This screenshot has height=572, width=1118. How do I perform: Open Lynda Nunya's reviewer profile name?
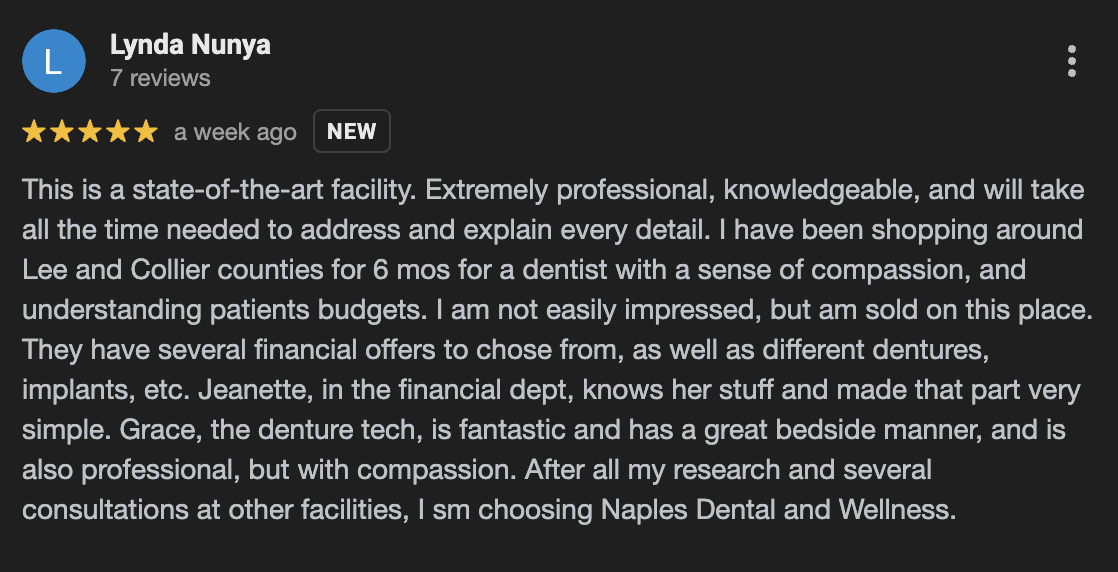point(190,45)
